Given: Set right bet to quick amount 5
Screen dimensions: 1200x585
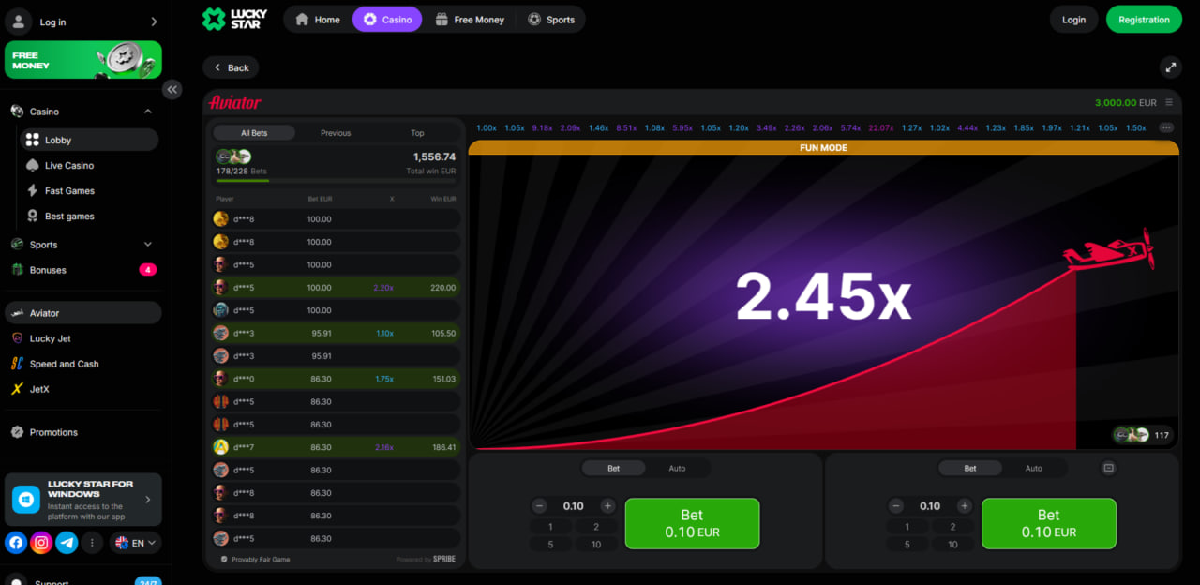Looking at the screenshot, I should (907, 544).
